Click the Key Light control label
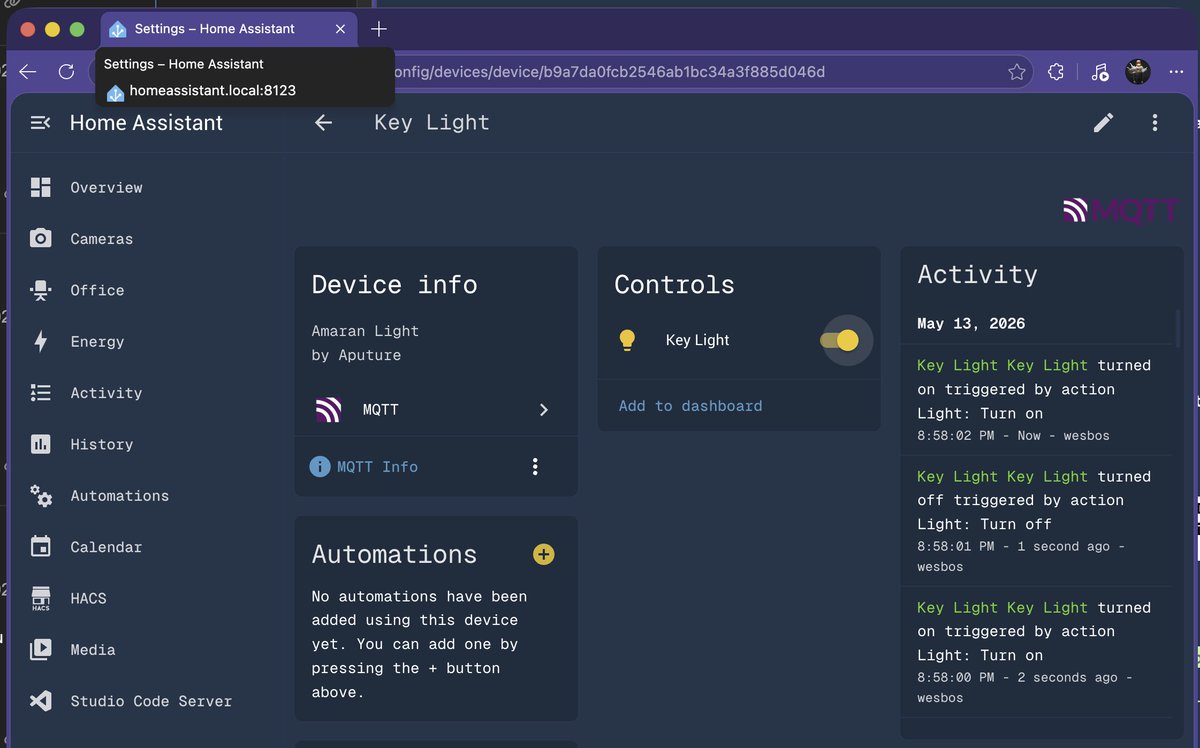The width and height of the screenshot is (1200, 748). pos(697,340)
